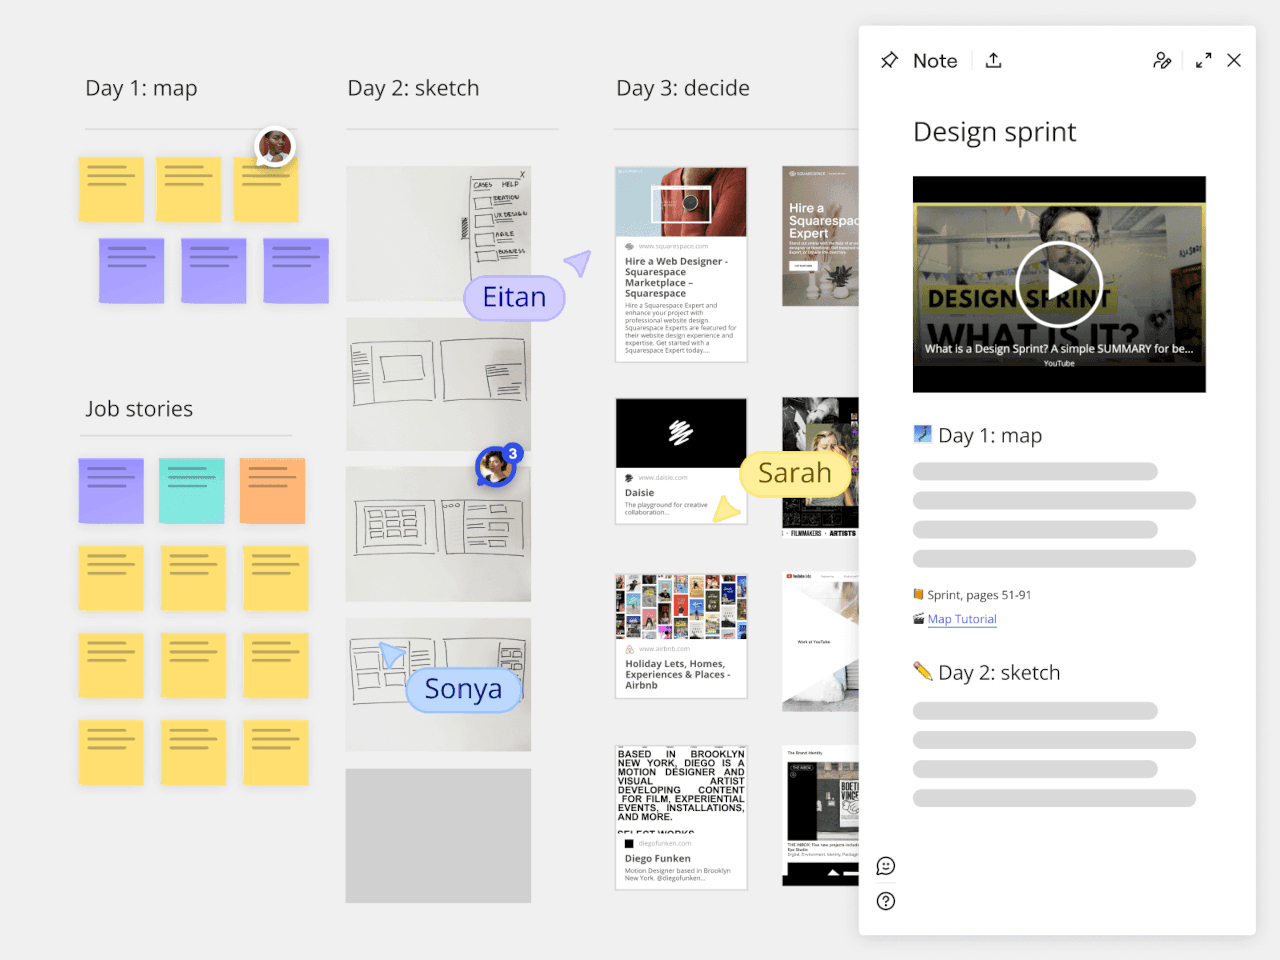Click the avatar with 3 comments badge
The image size is (1280, 960).
point(495,467)
